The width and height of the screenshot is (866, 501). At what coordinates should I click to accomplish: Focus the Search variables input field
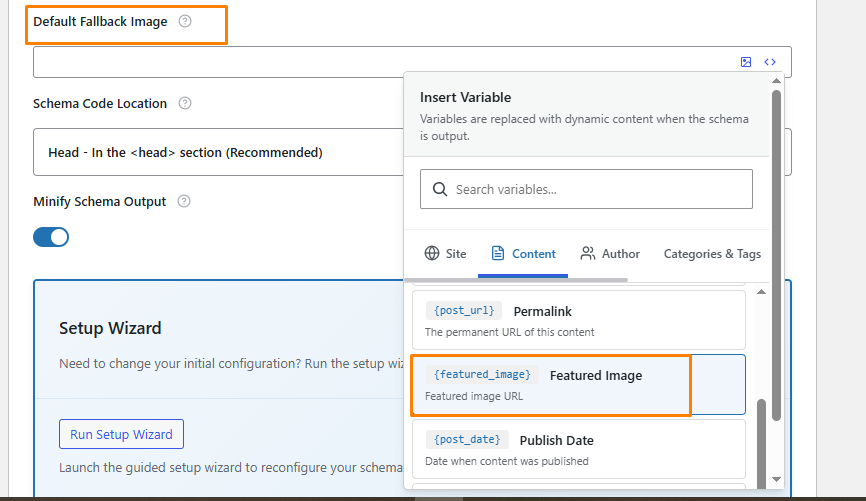click(600, 189)
